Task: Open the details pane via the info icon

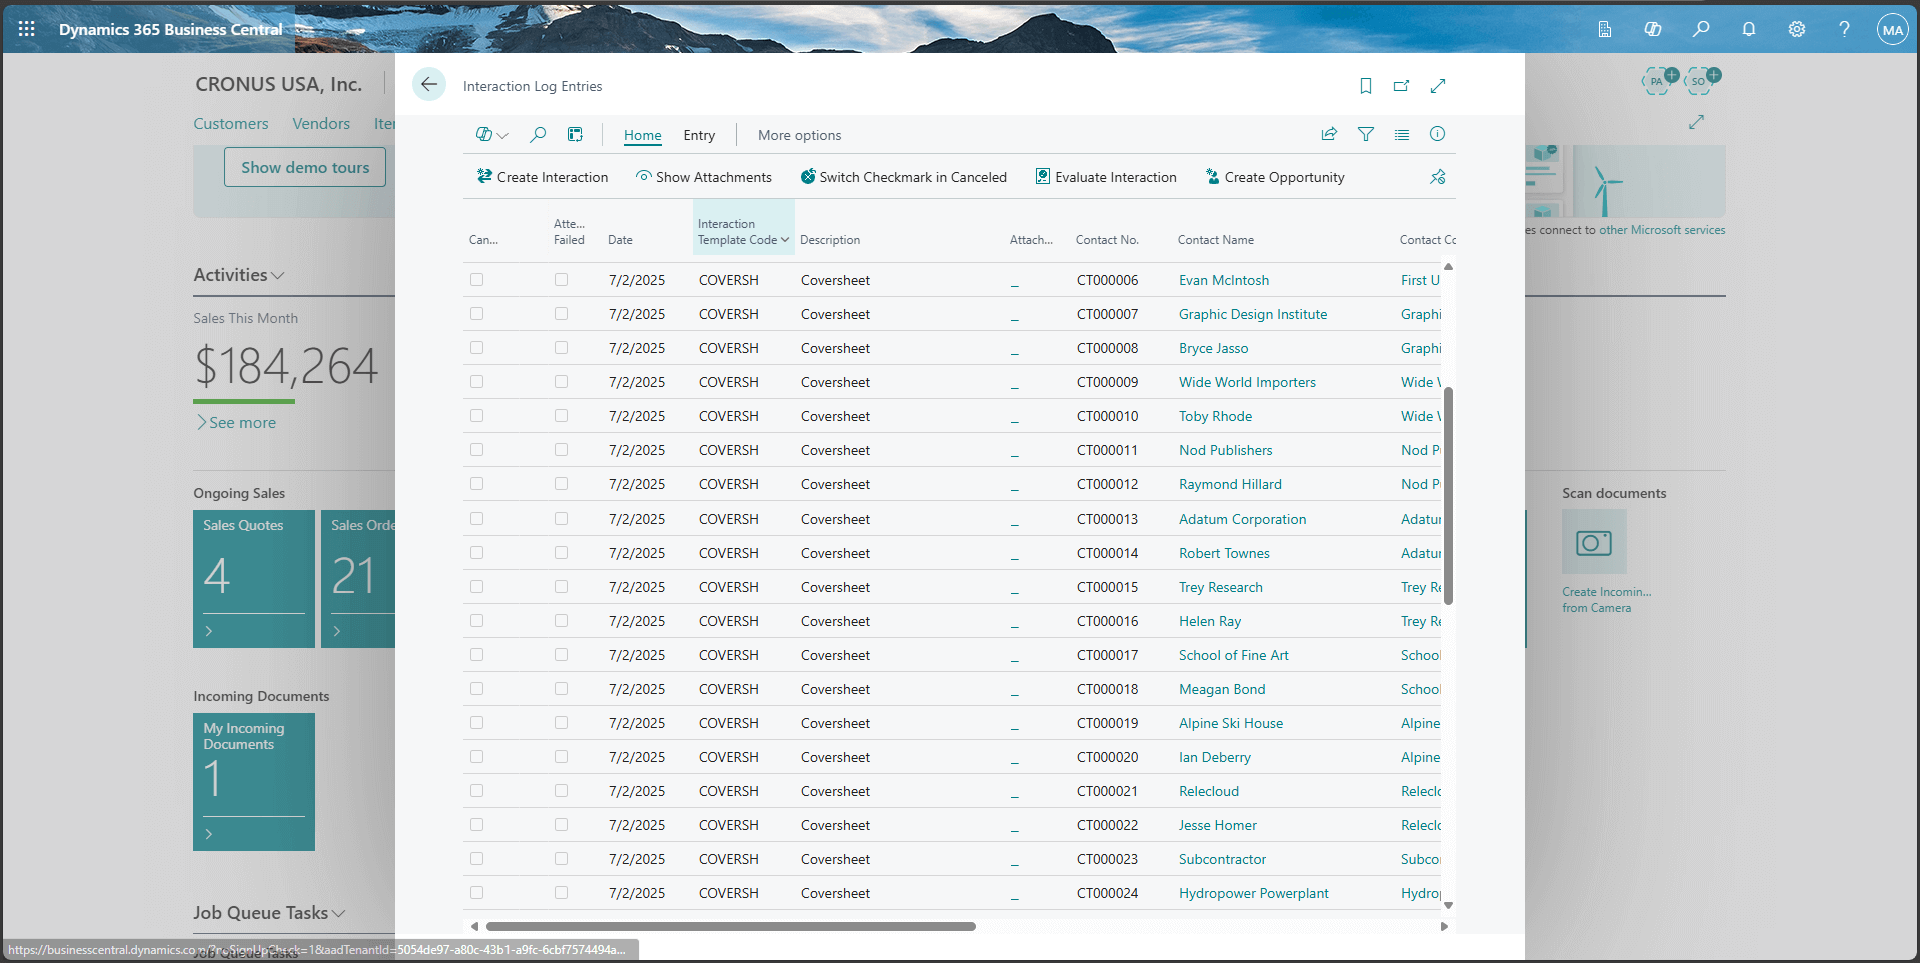Action: (x=1437, y=134)
